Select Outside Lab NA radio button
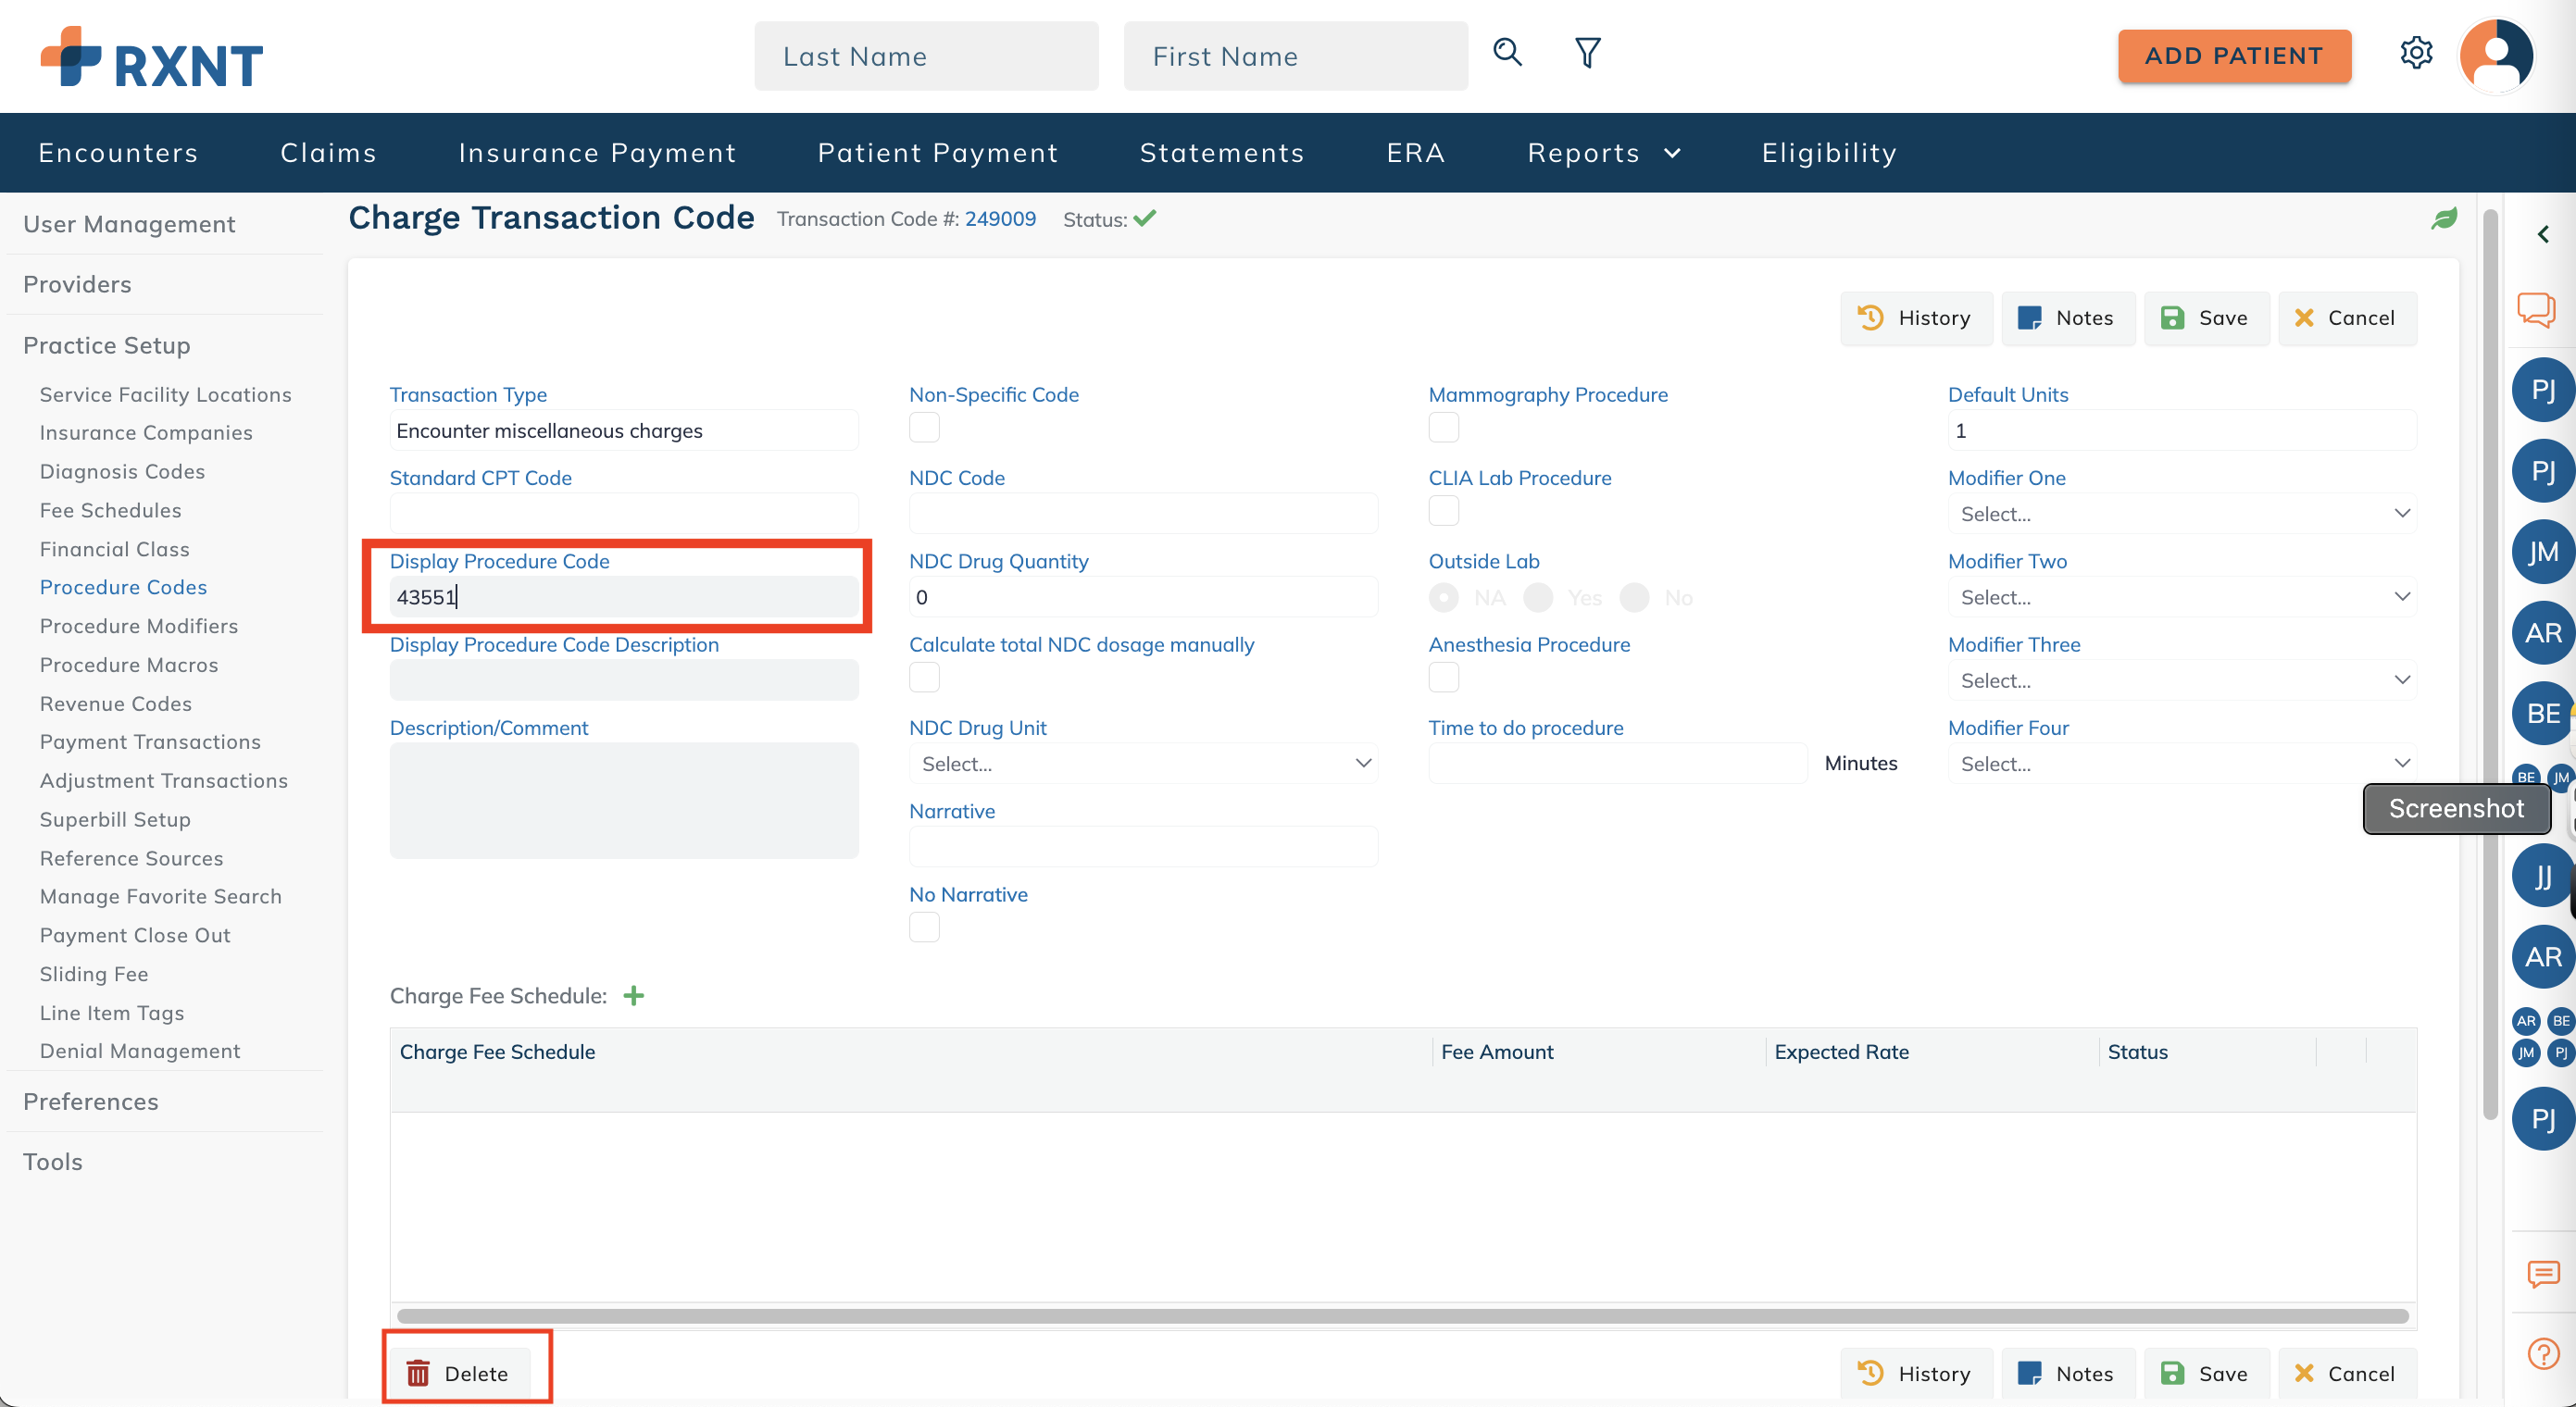The height and width of the screenshot is (1407, 2576). click(1443, 598)
